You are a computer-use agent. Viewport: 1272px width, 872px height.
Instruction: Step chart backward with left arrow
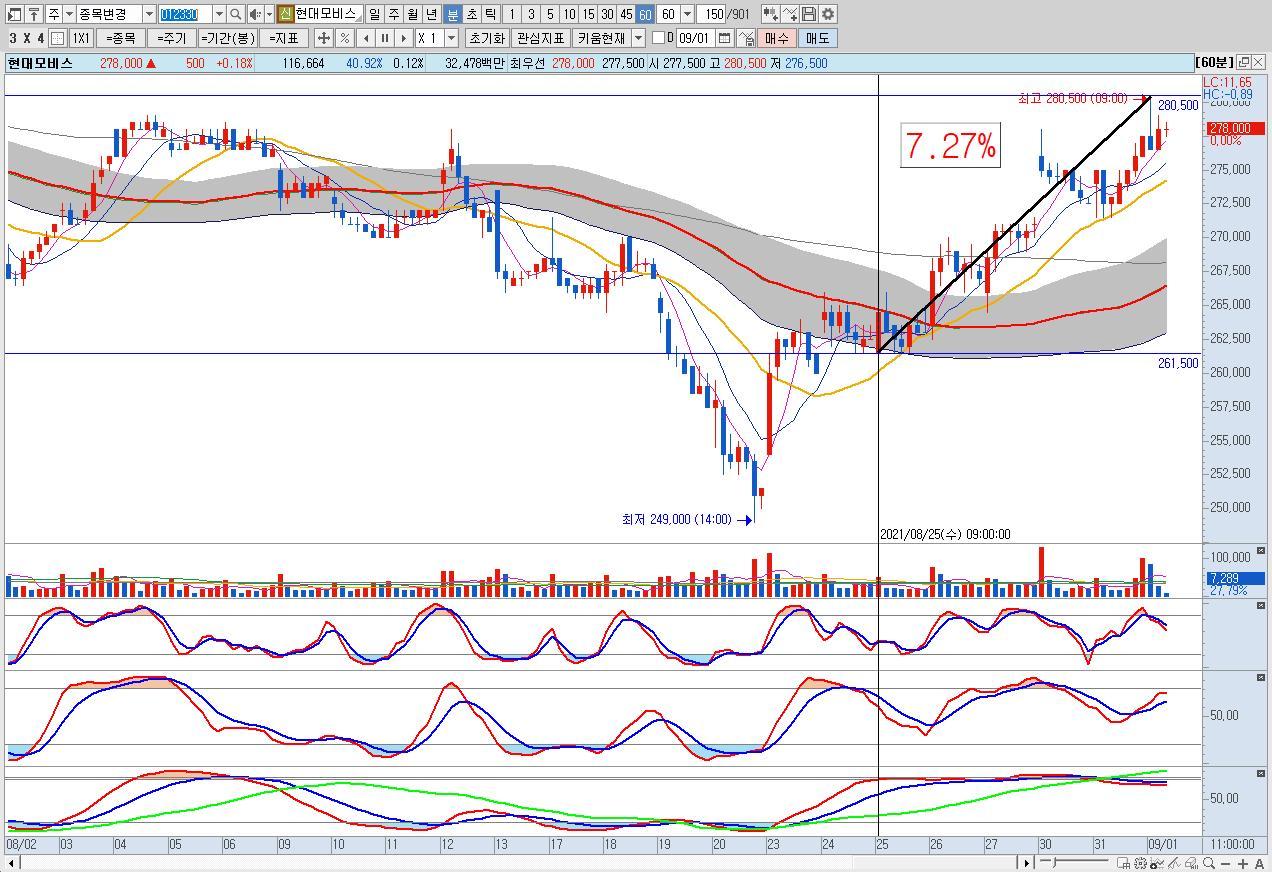click(365, 38)
